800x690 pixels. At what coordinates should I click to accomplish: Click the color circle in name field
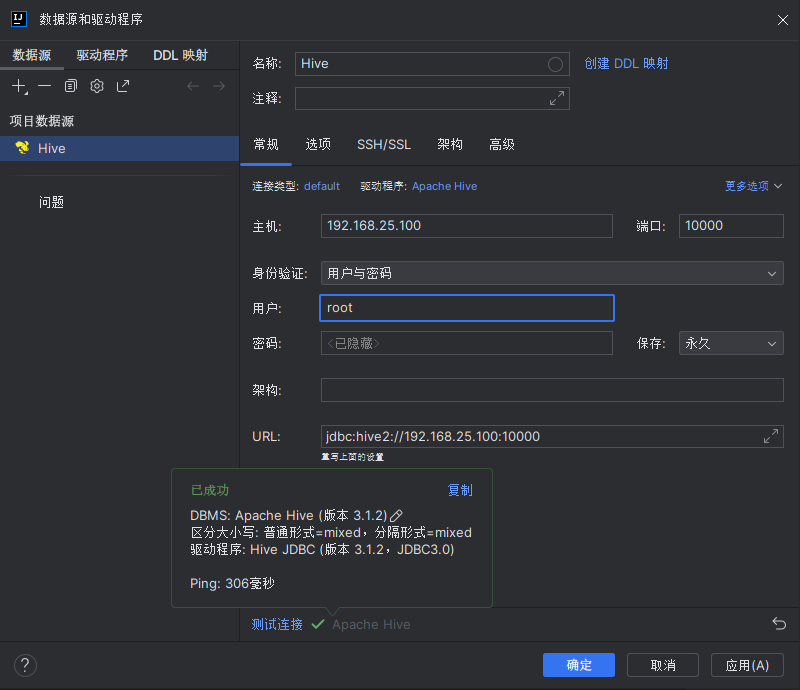(556, 64)
